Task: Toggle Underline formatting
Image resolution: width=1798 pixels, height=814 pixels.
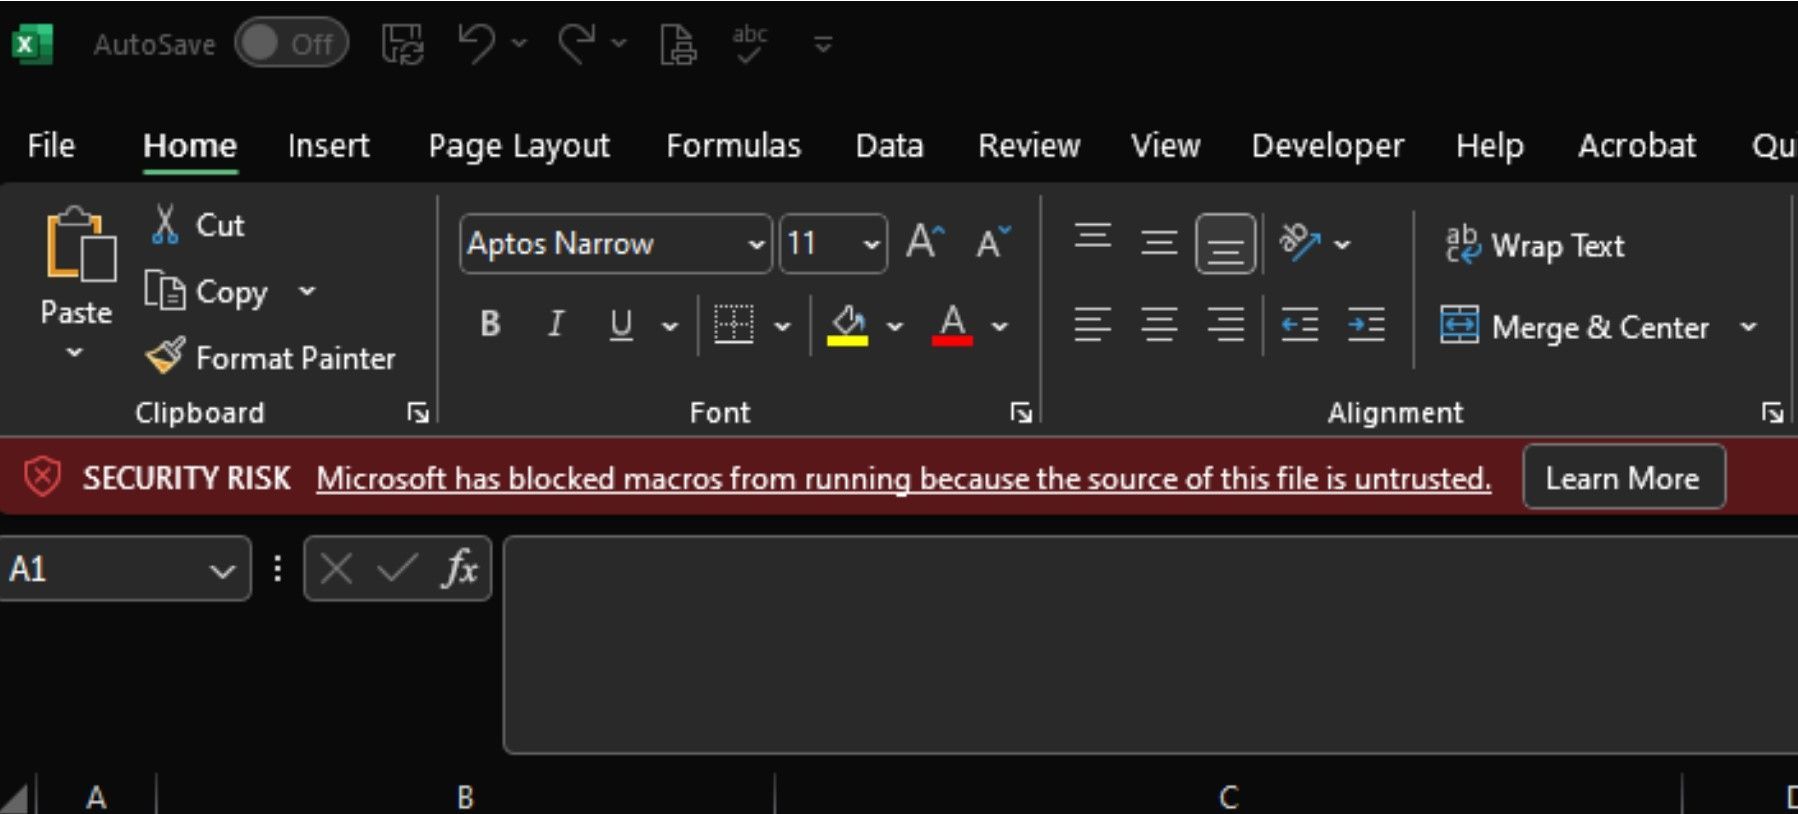Action: (621, 324)
